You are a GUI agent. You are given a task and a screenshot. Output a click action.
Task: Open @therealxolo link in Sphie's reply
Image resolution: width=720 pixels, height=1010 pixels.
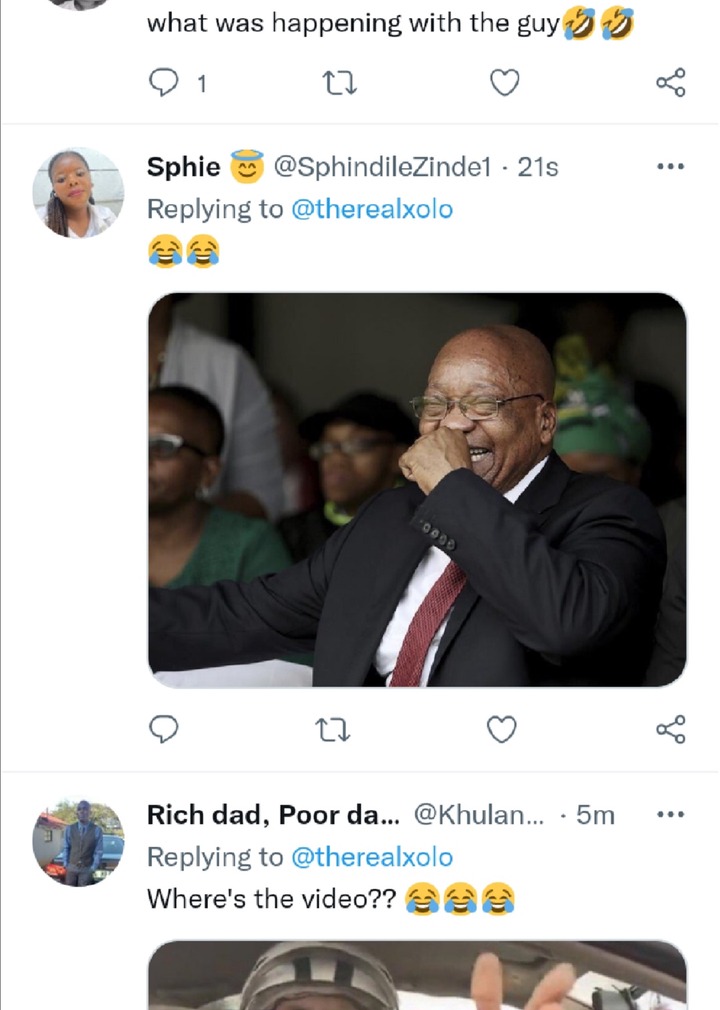coord(371,209)
